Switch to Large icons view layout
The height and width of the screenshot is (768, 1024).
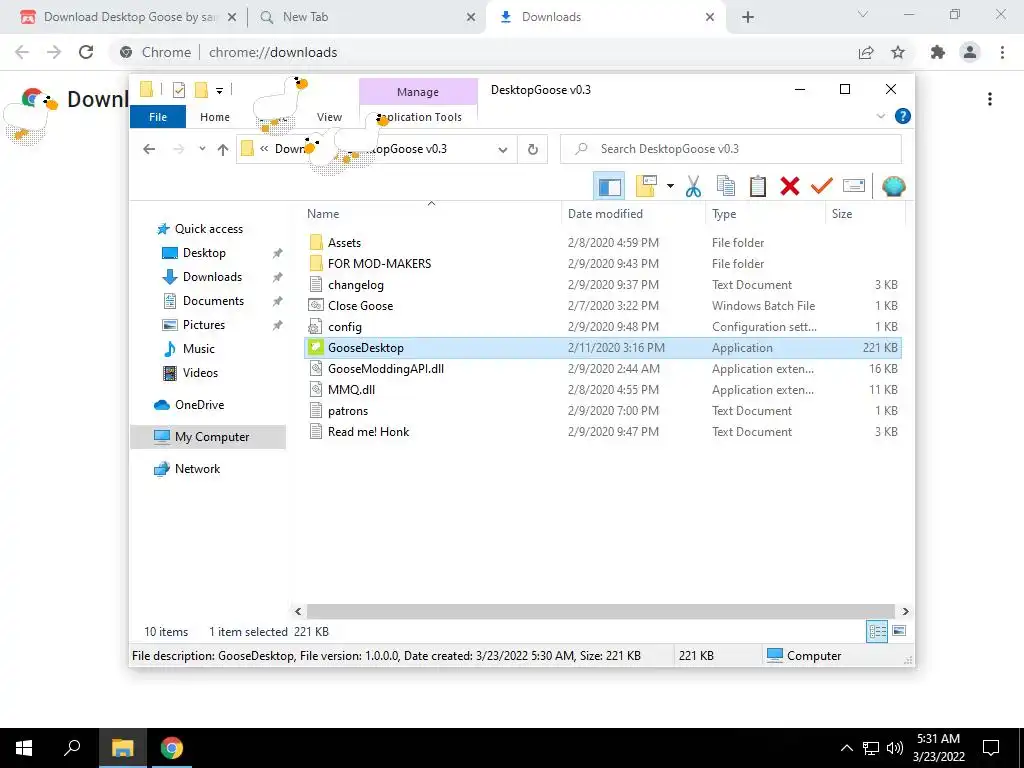[899, 631]
